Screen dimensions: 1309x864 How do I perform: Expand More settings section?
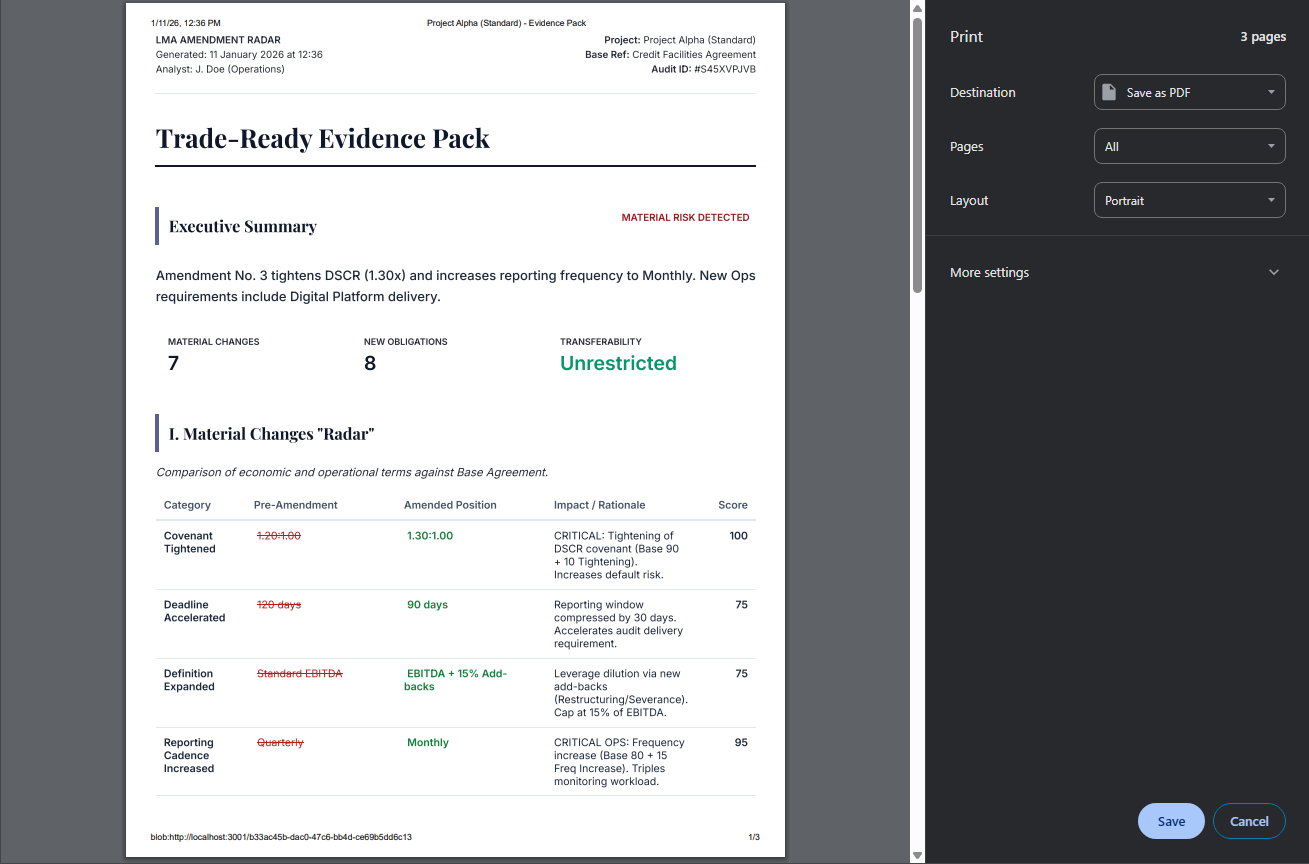coord(1116,272)
